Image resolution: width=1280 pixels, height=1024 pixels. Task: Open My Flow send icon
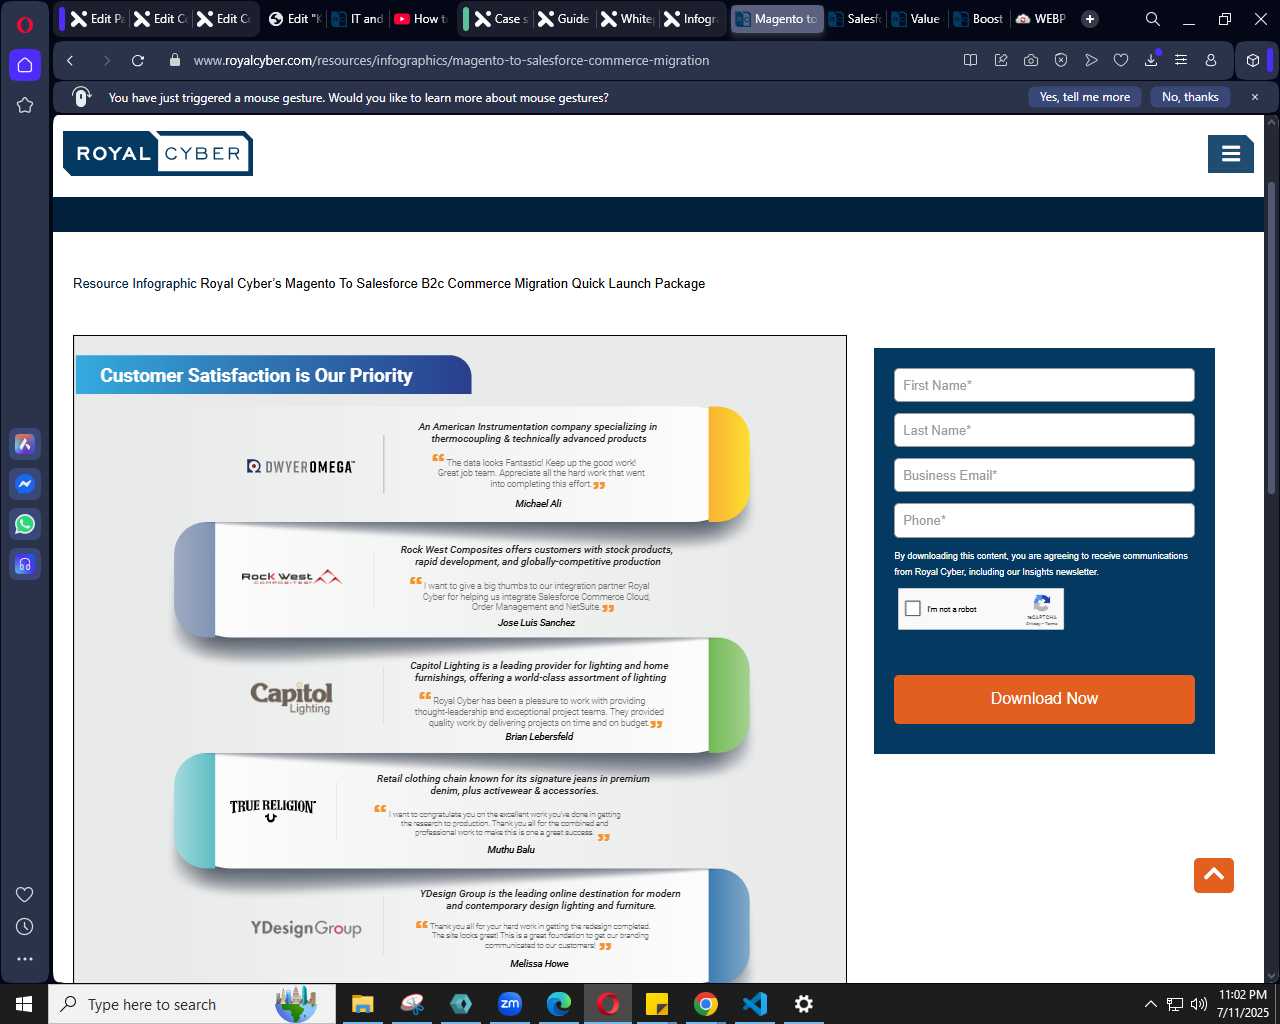pos(1091,60)
